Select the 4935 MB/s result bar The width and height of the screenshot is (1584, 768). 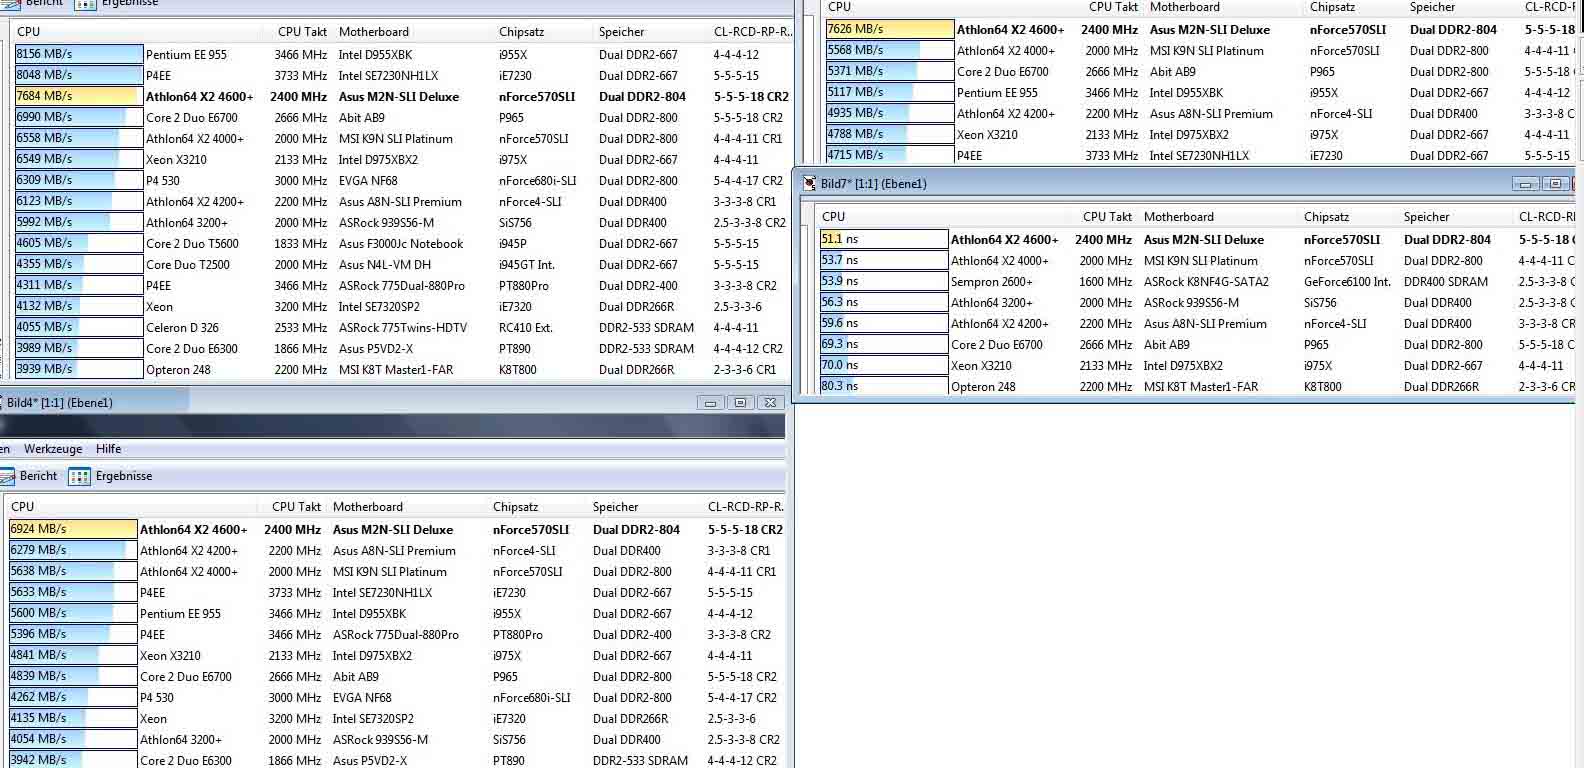(x=890, y=113)
